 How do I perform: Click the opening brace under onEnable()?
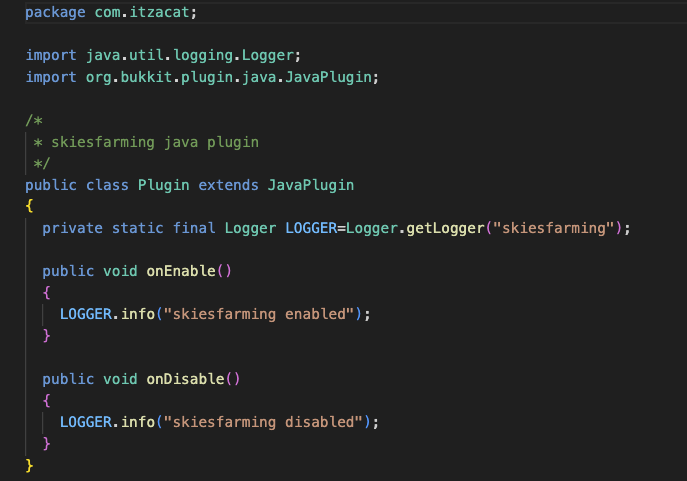point(46,292)
